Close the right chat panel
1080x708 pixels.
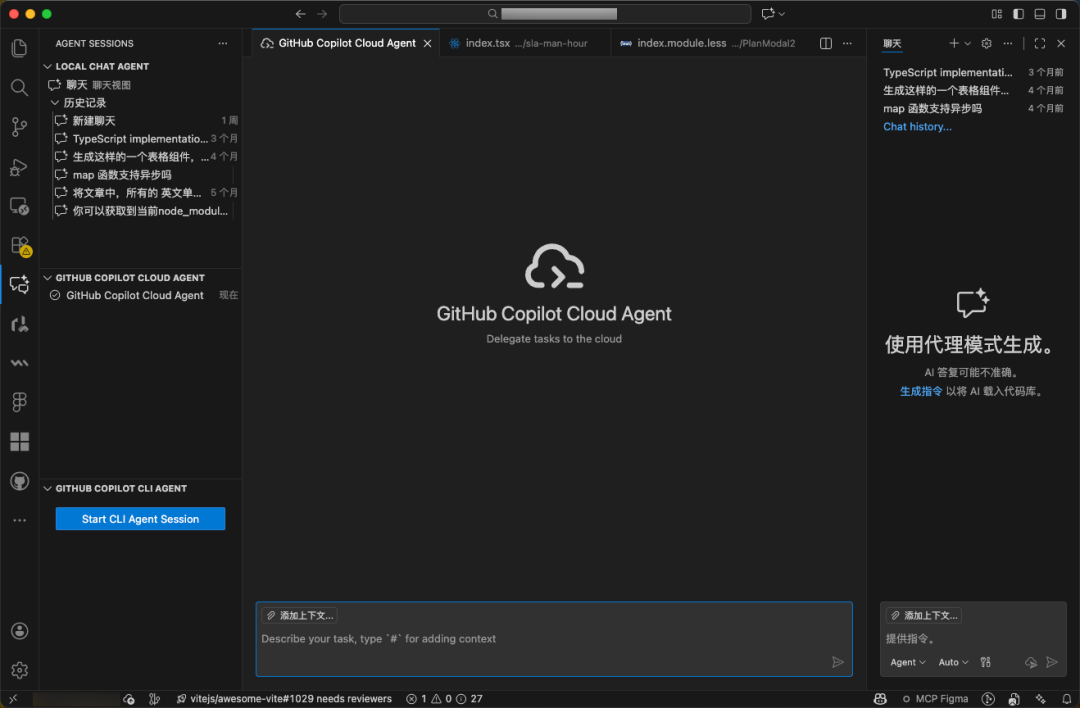coord(1061,43)
